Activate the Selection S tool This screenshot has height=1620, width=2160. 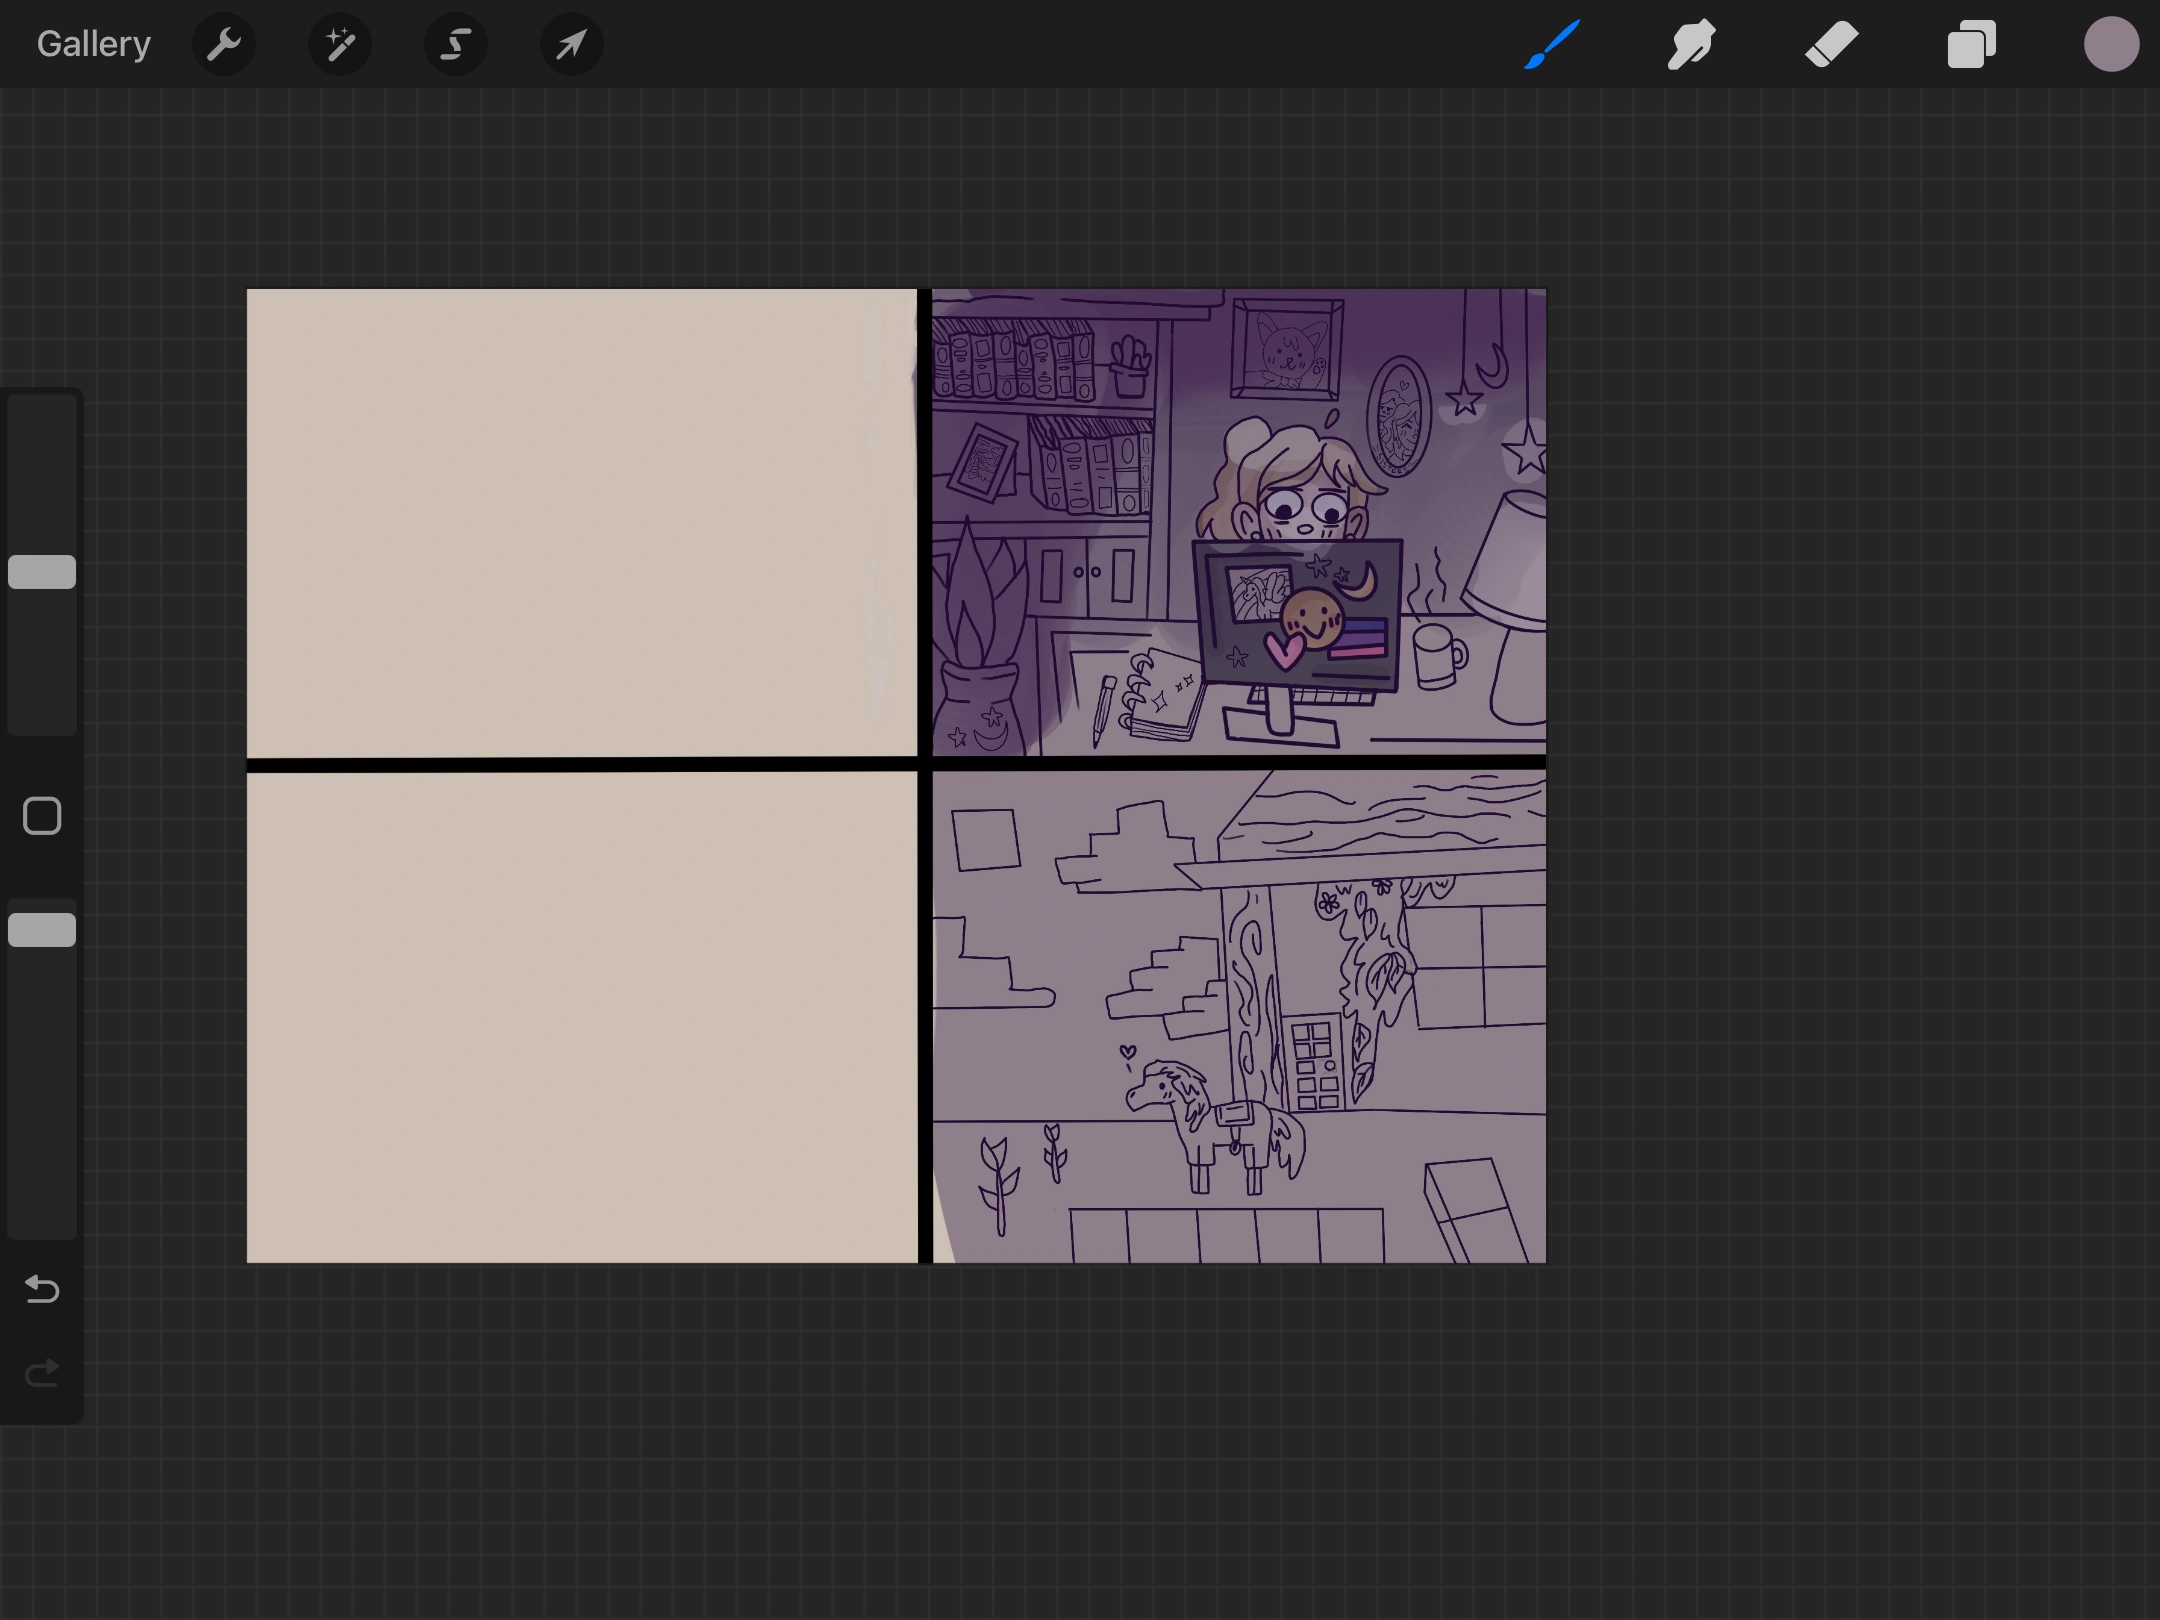(x=456, y=44)
